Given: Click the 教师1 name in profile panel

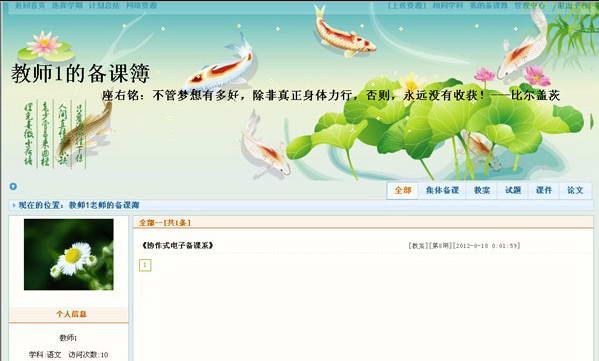Looking at the screenshot, I should click(69, 338).
